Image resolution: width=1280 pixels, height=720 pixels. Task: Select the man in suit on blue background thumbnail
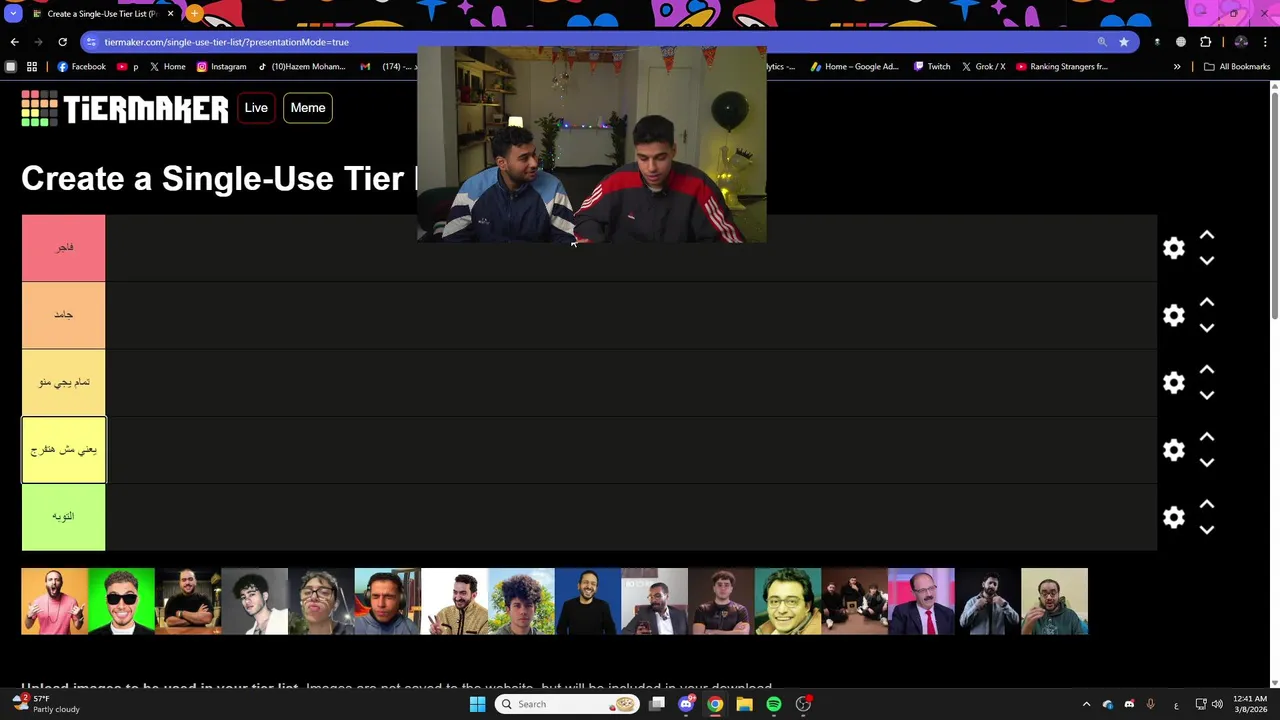point(588,601)
